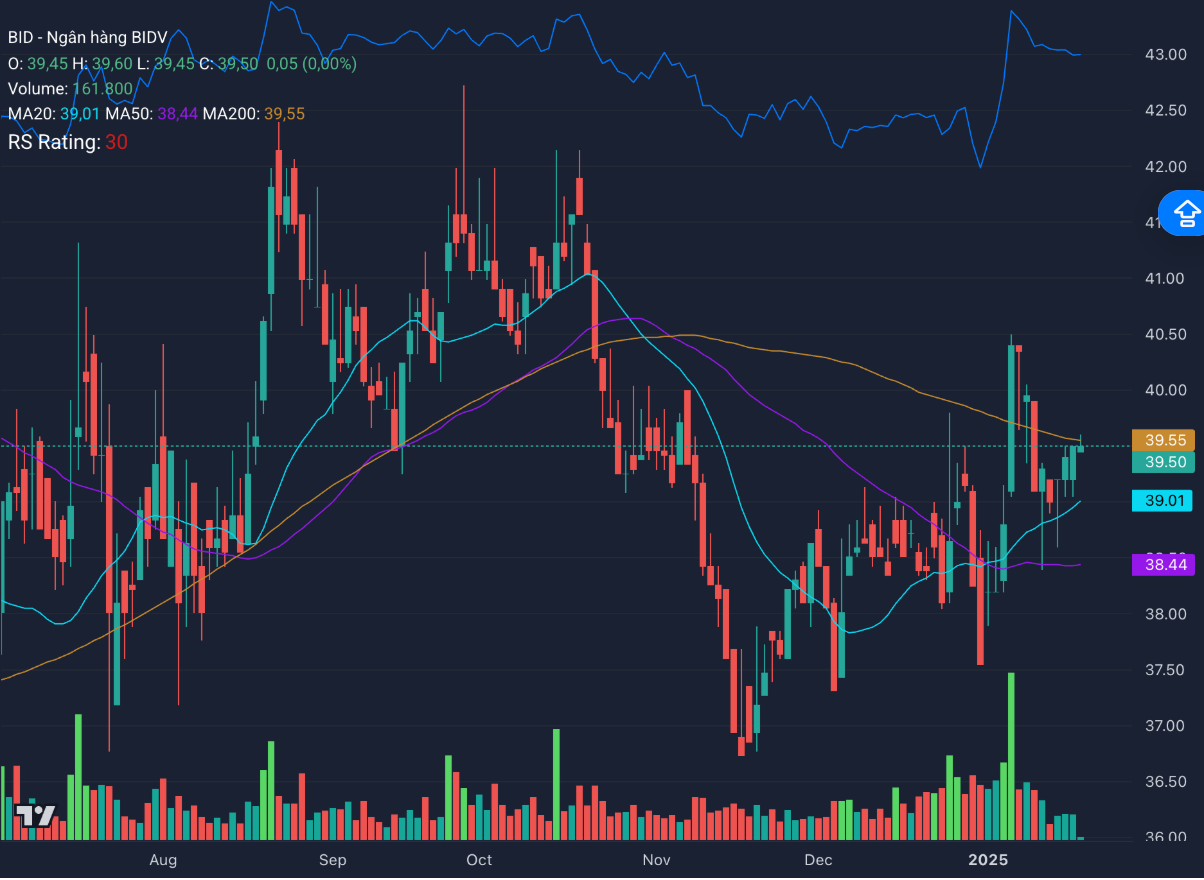The height and width of the screenshot is (880, 1204).
Task: Click the 'BID - Ngân hàng BIDV' symbol title
Action: coord(88,37)
